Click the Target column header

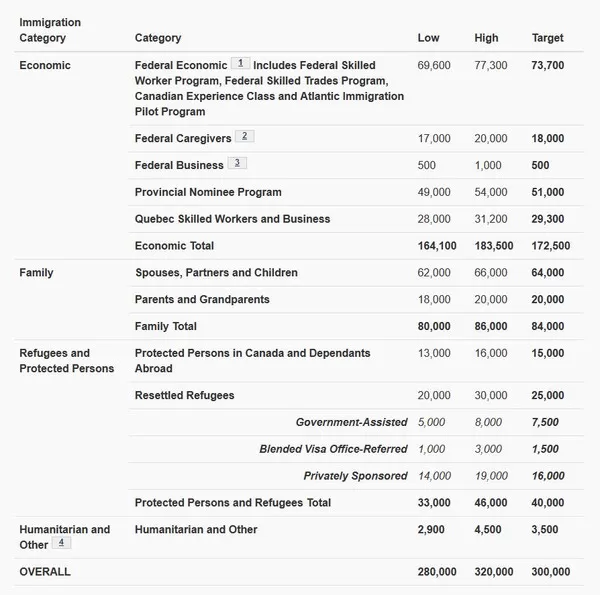coord(548,38)
